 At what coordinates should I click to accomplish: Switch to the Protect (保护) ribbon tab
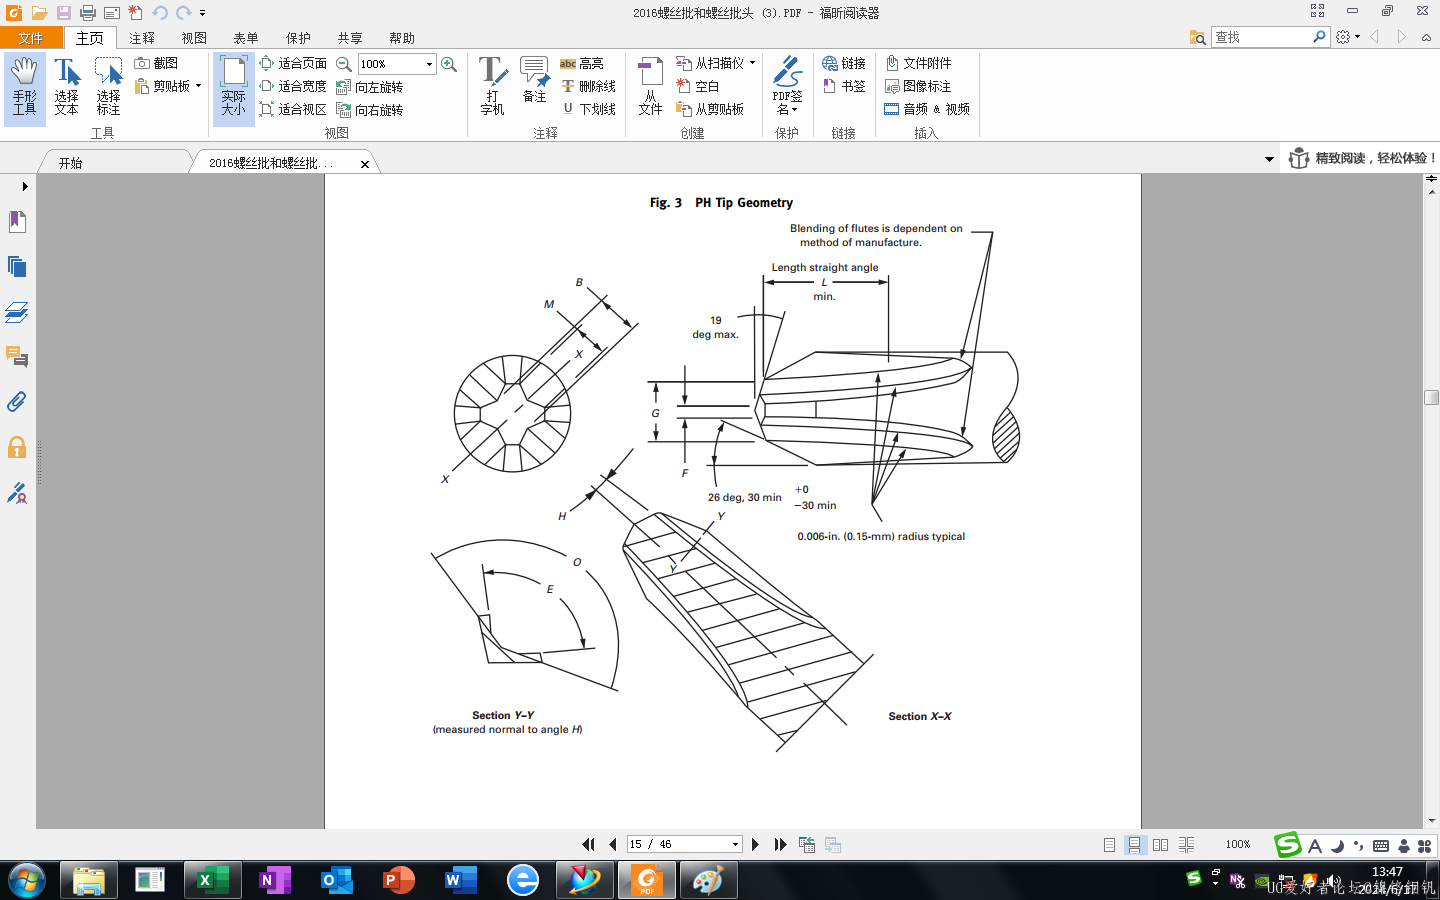click(x=298, y=38)
